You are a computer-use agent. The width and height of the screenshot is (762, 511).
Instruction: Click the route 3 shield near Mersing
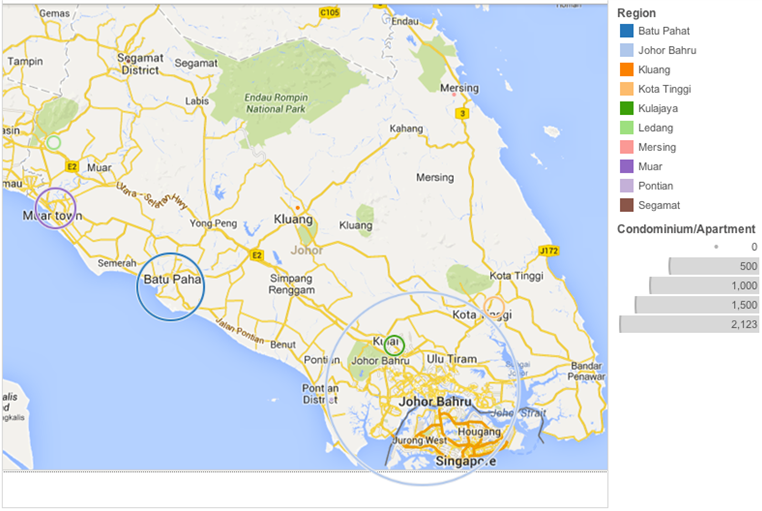(462, 114)
